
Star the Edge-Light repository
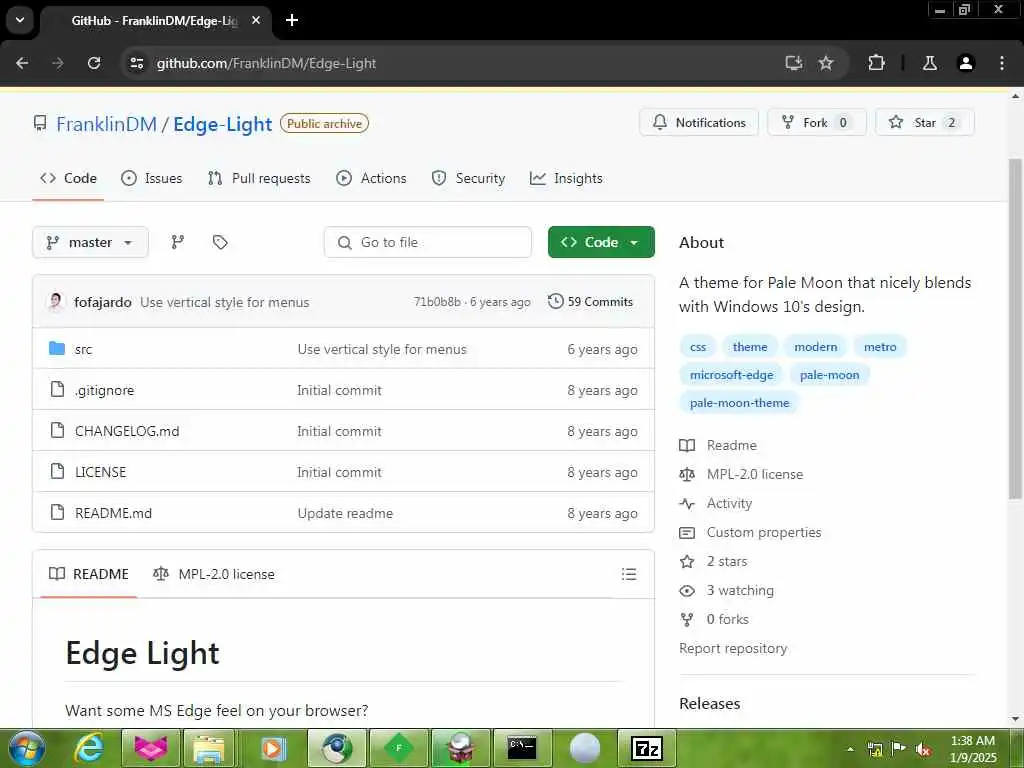(925, 123)
